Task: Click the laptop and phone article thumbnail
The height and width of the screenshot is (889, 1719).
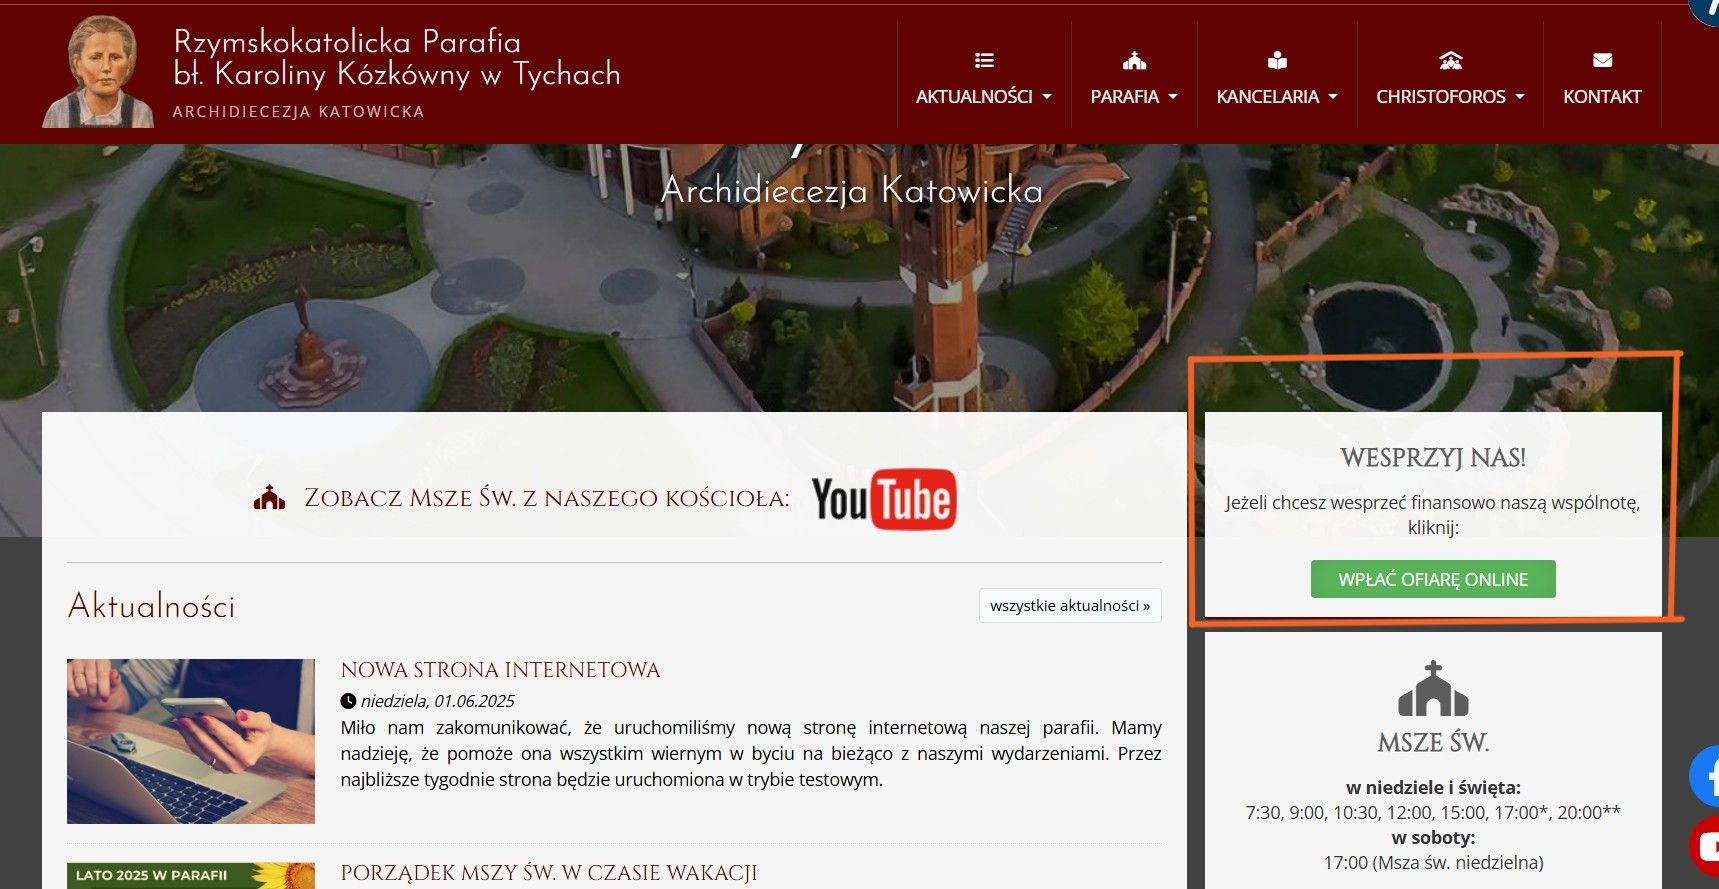Action: click(x=191, y=741)
